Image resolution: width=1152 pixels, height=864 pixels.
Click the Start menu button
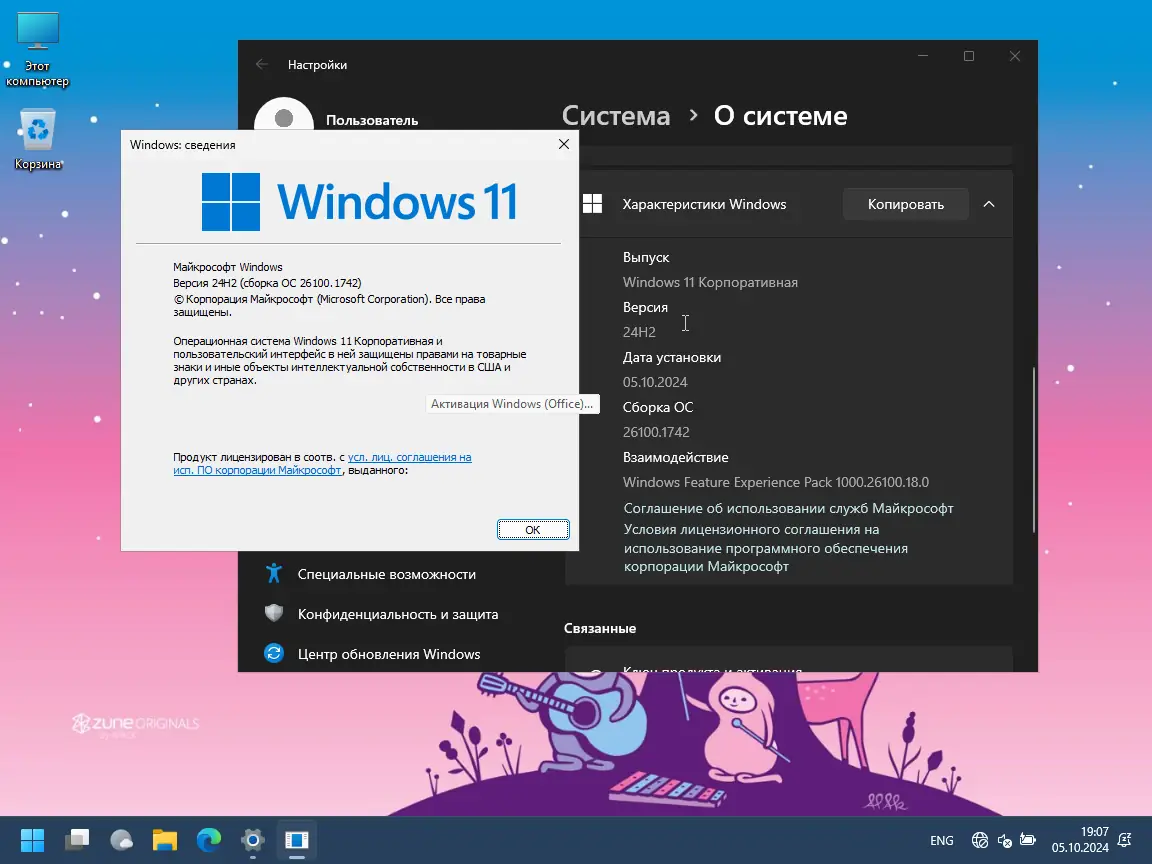[x=32, y=840]
